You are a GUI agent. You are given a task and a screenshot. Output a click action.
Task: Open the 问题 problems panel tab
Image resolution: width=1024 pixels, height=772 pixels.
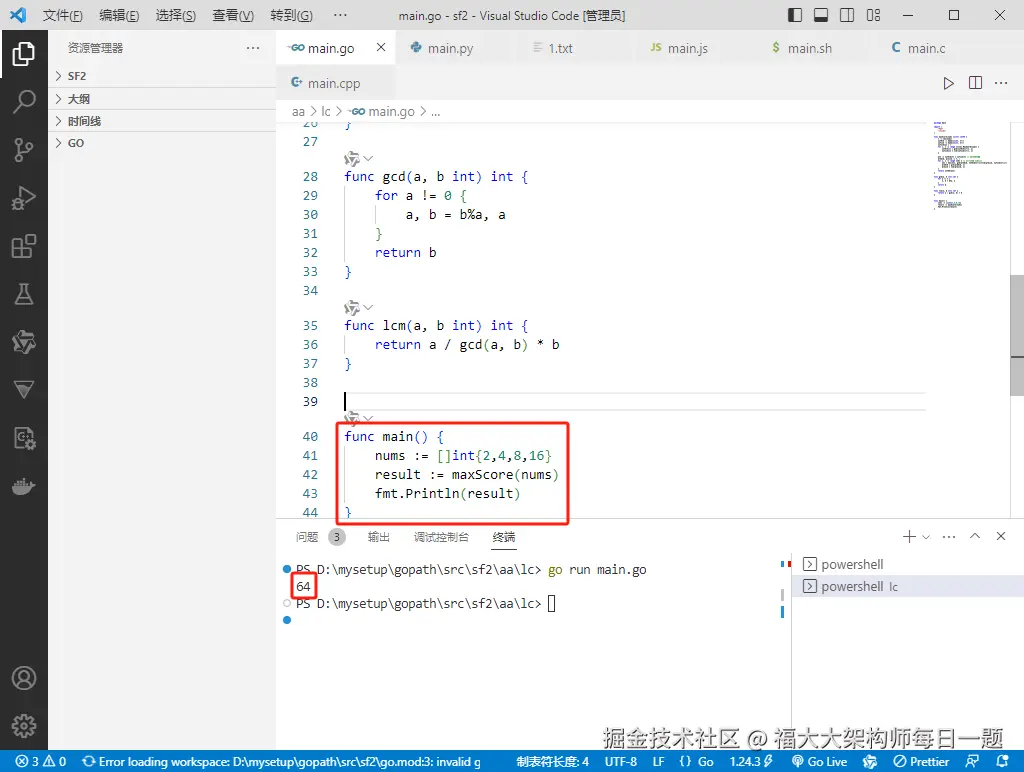click(x=307, y=537)
